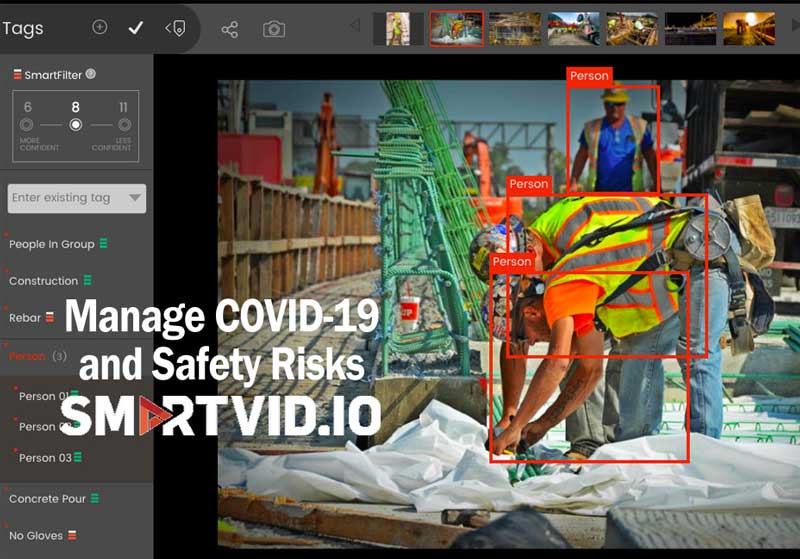Confirm tags with the checkmark icon
This screenshot has height=559, width=800.
136,28
